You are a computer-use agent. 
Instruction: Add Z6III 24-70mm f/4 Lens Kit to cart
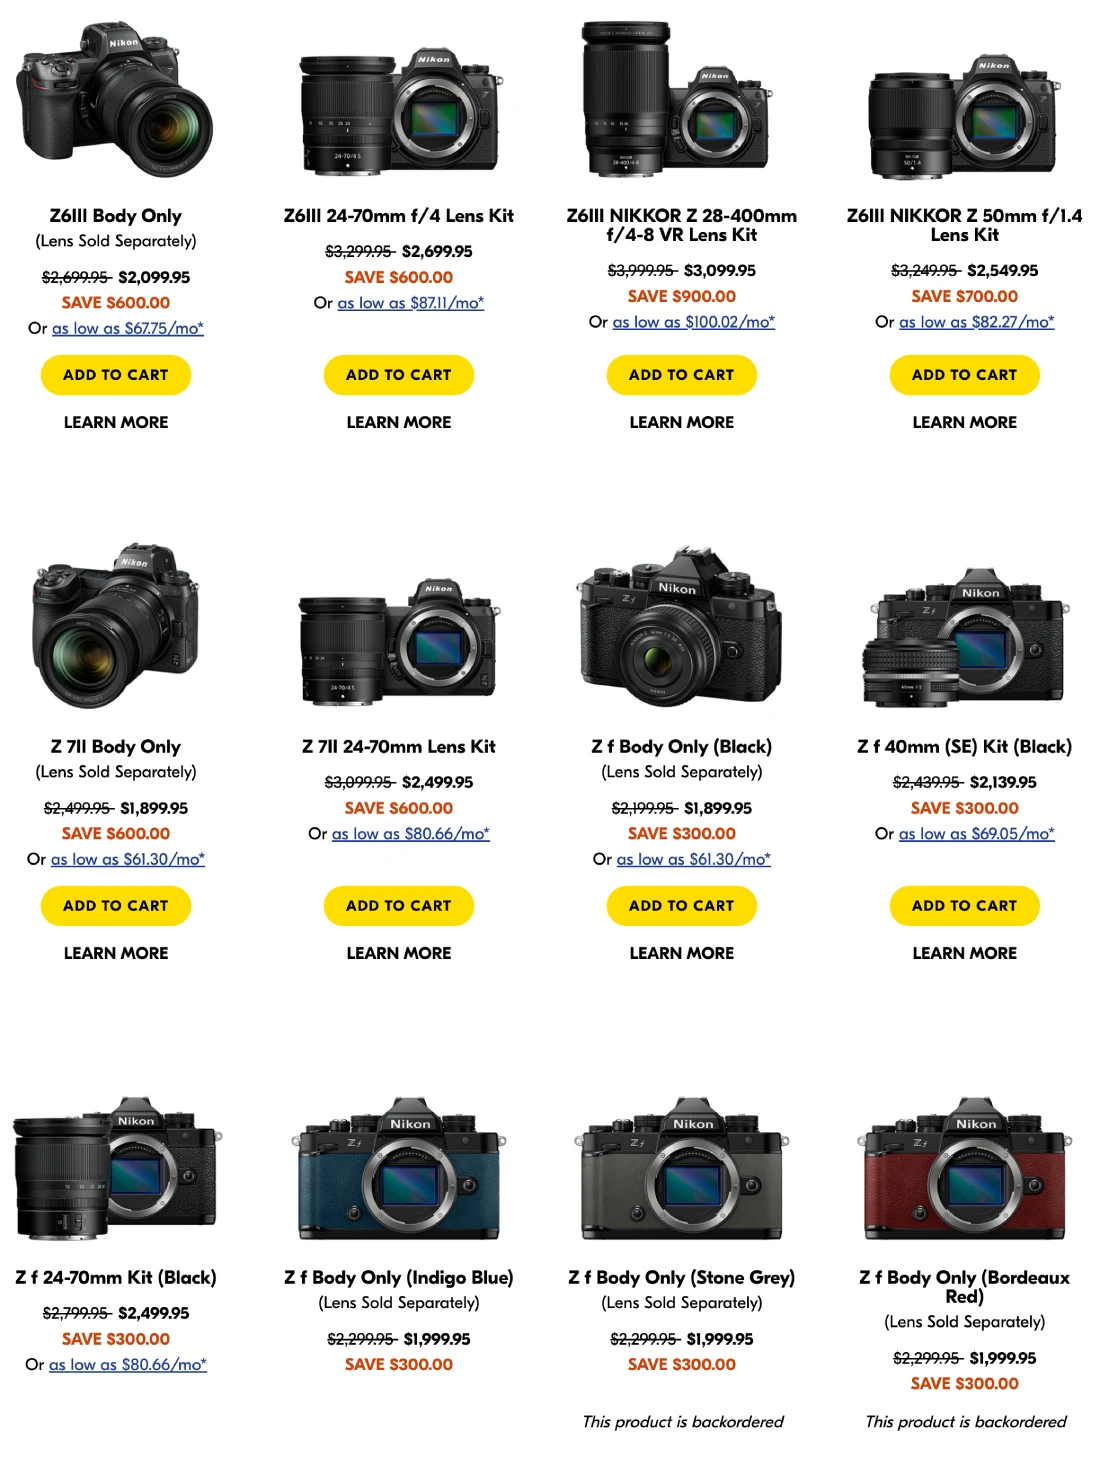pyautogui.click(x=399, y=375)
